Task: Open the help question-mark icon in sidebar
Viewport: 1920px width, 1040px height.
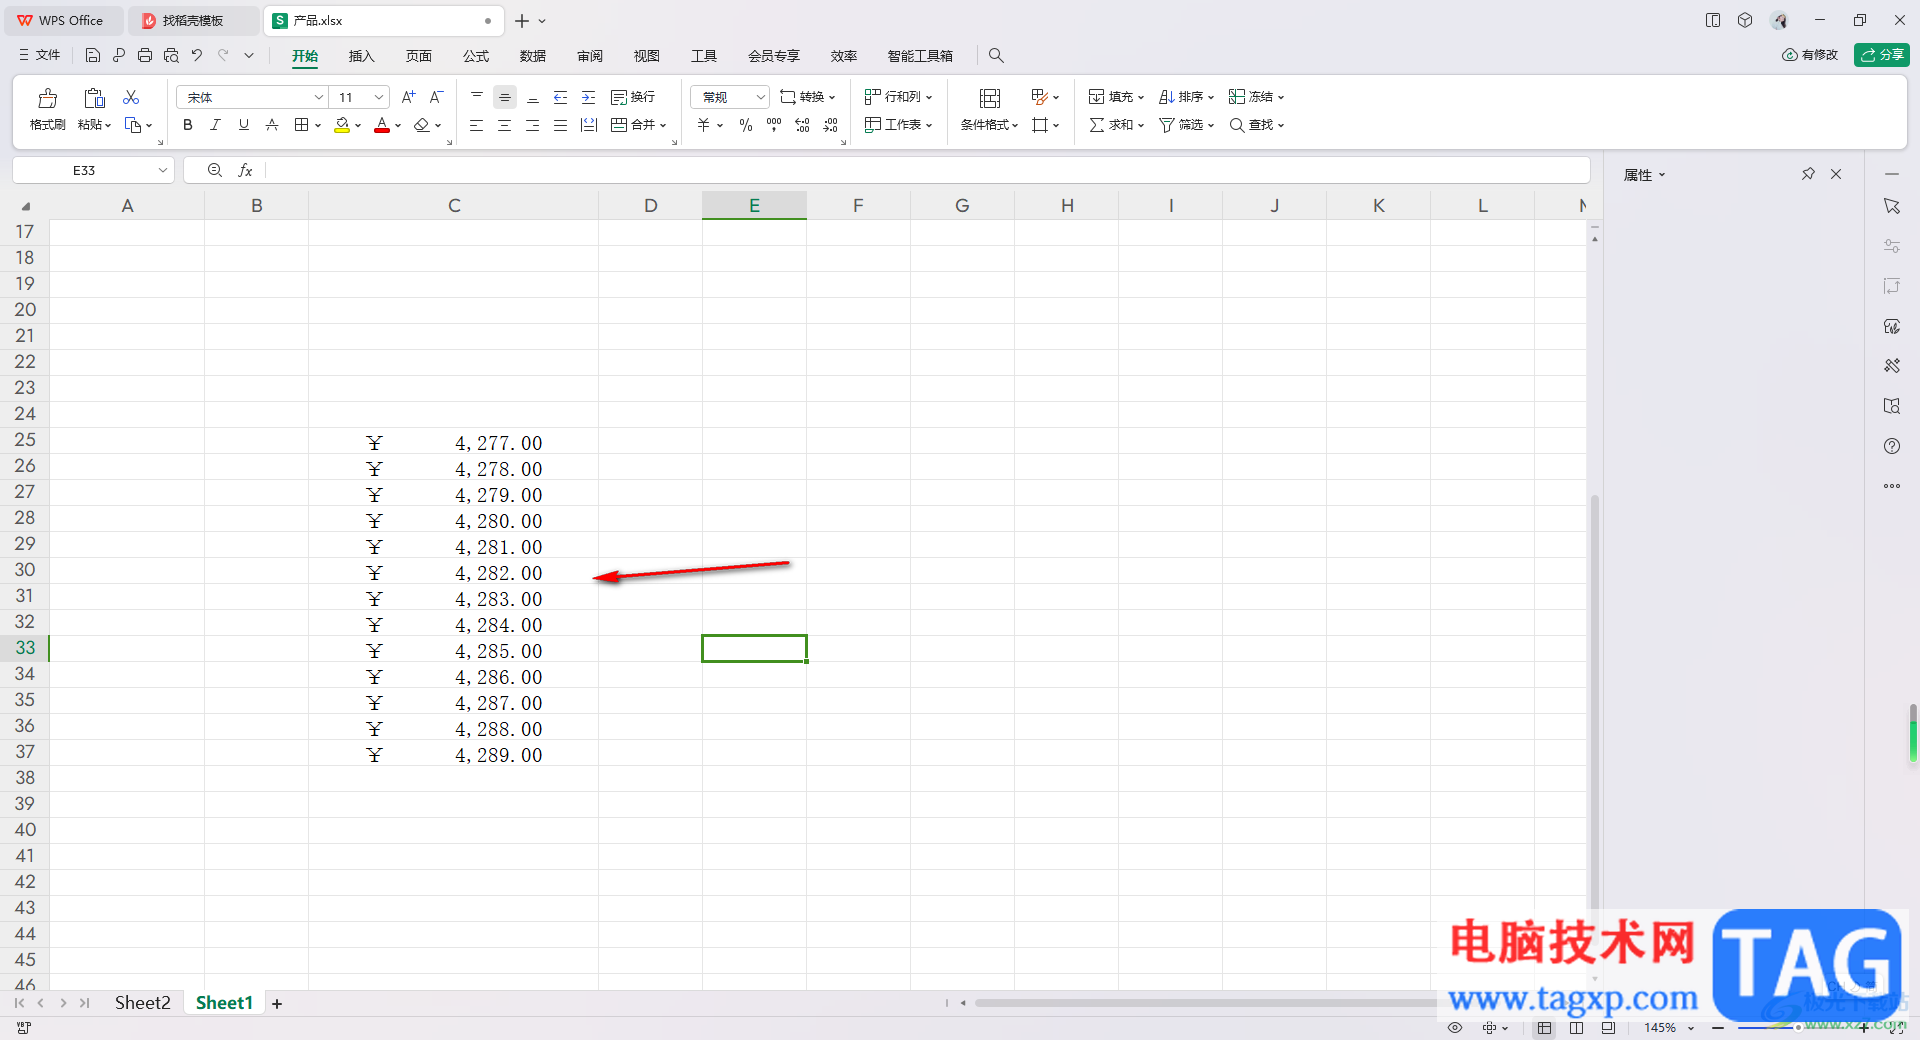Action: coord(1892,446)
